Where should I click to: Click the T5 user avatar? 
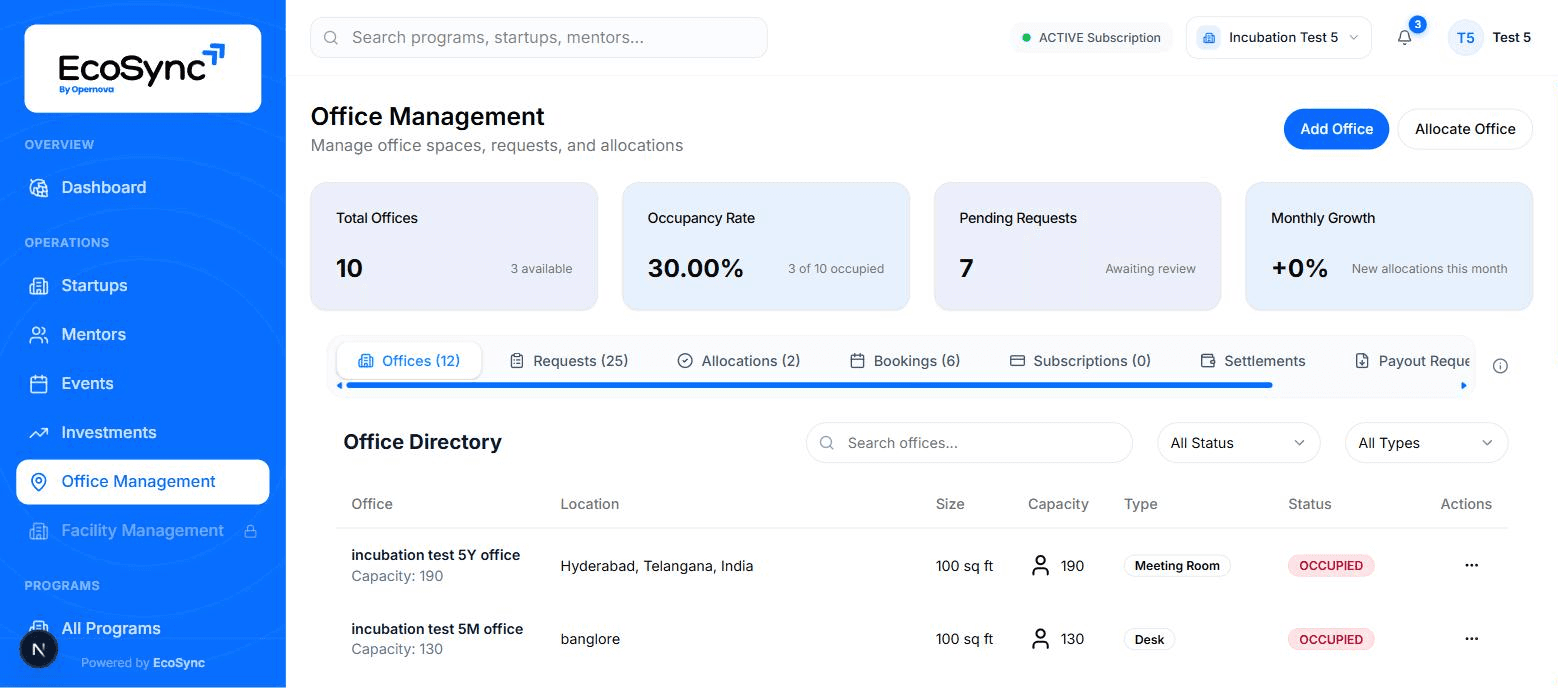pos(1465,38)
